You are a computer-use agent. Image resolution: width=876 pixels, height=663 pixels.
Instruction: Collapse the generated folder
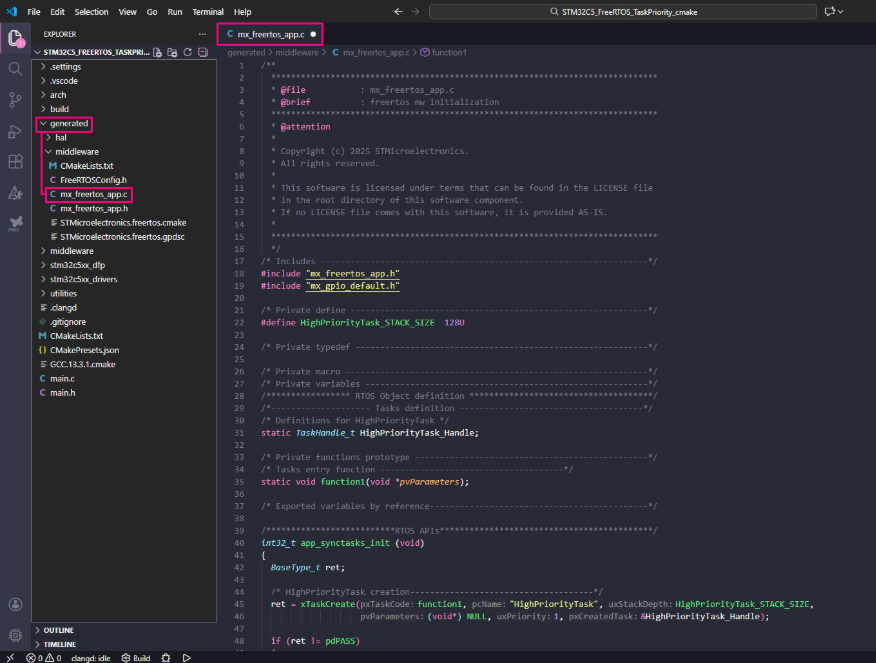(68, 123)
